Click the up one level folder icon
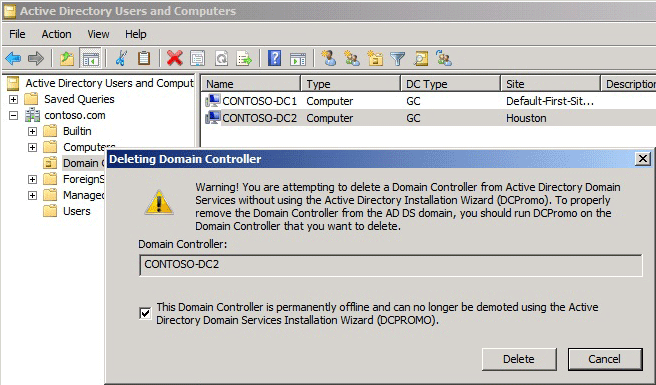This screenshot has width=656, height=385. [67, 58]
